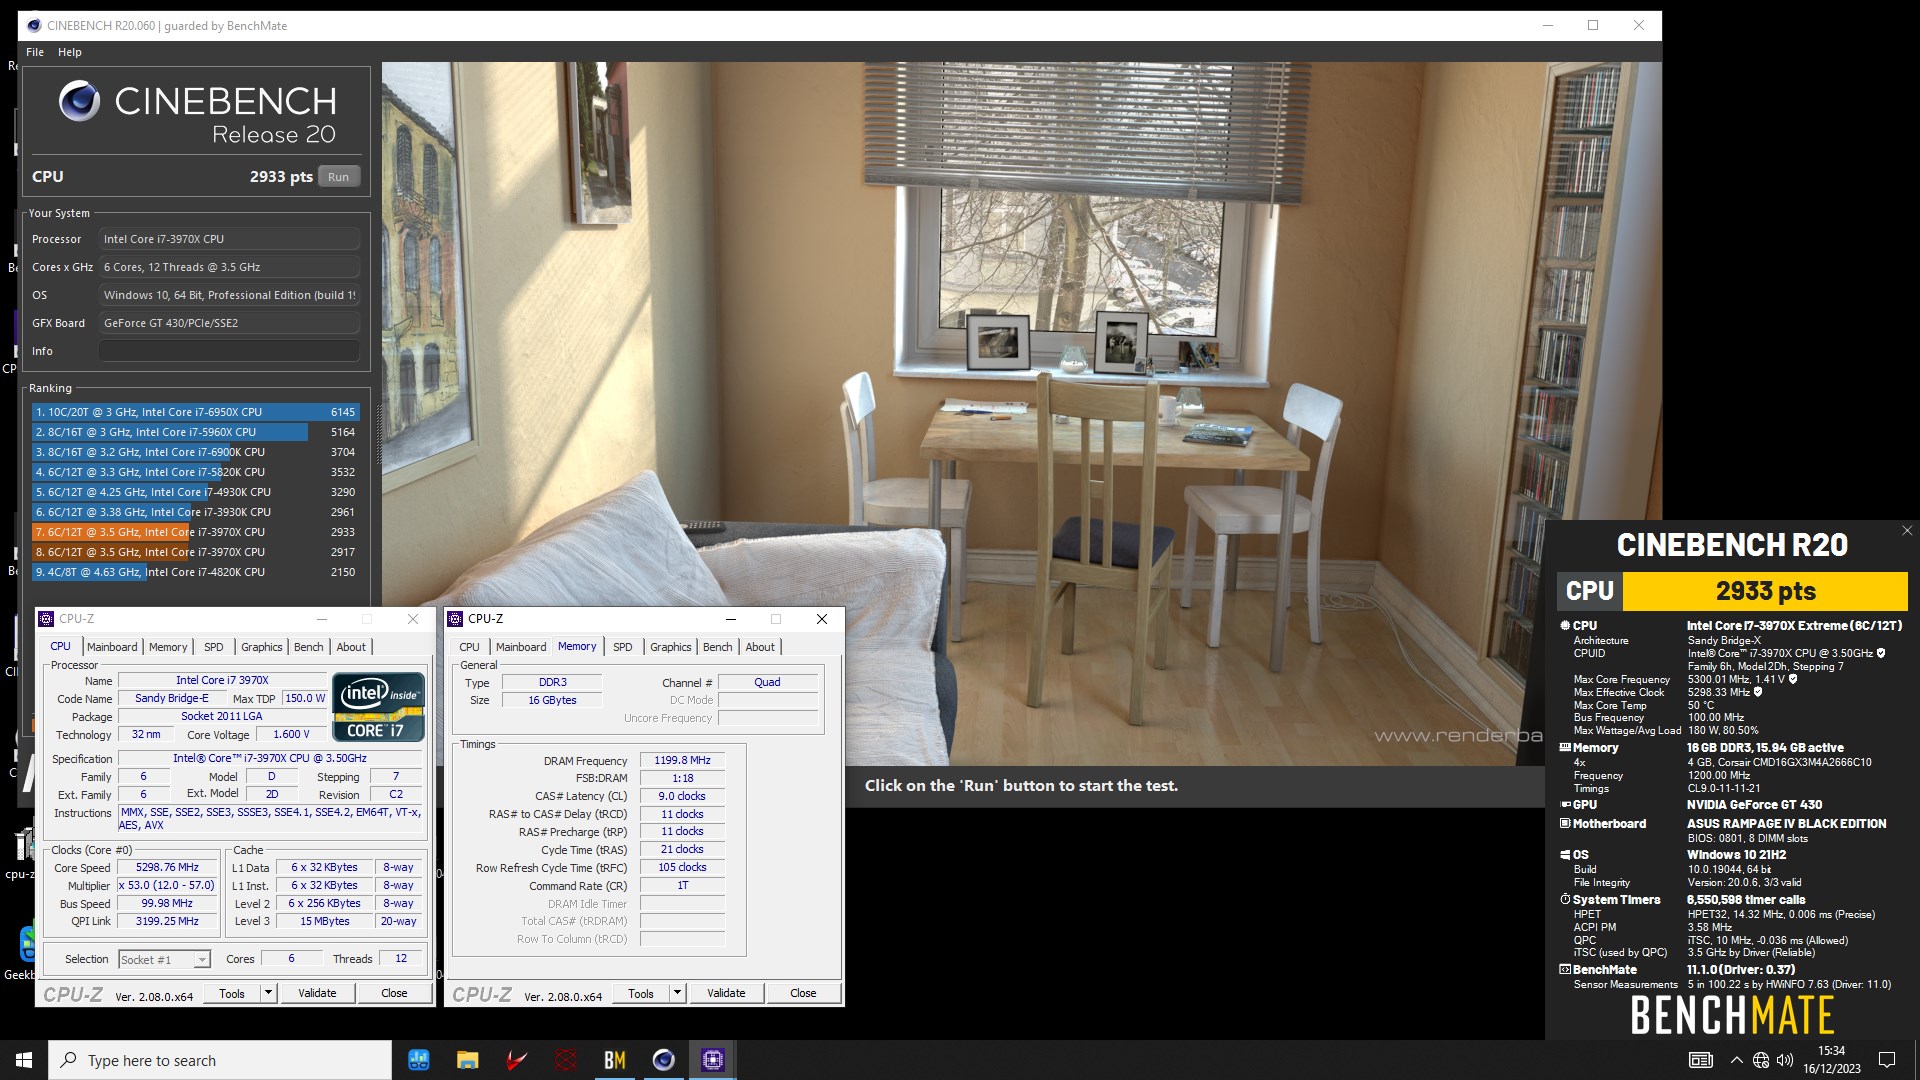Open Mainboard tab in right CPU-Z window
This screenshot has width=1920, height=1080.
[521, 647]
